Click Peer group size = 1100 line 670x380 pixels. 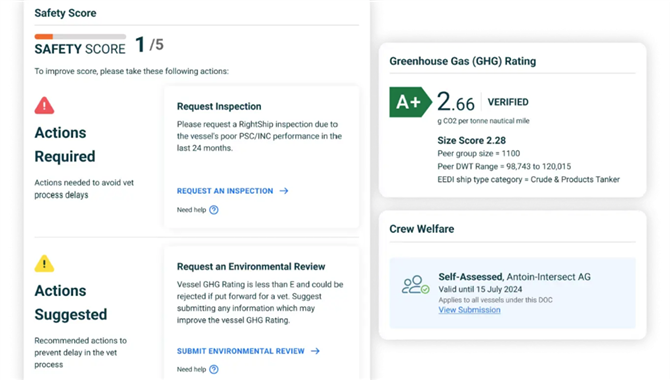(479, 153)
